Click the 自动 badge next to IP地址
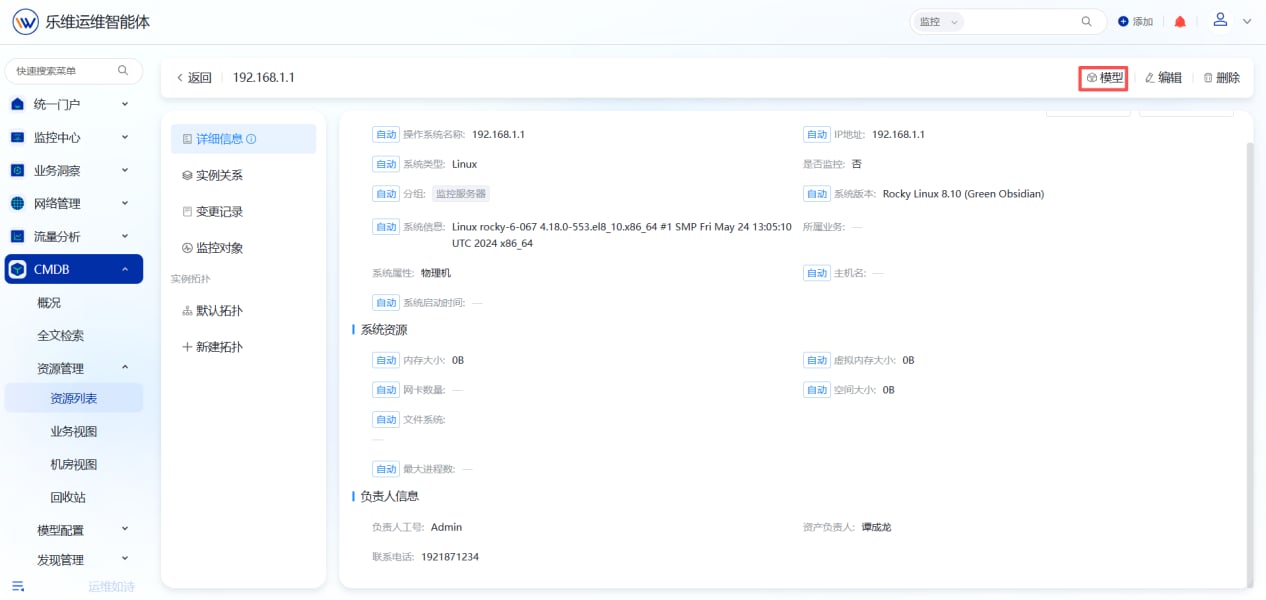Screen dimensions: 1266x600 817,134
